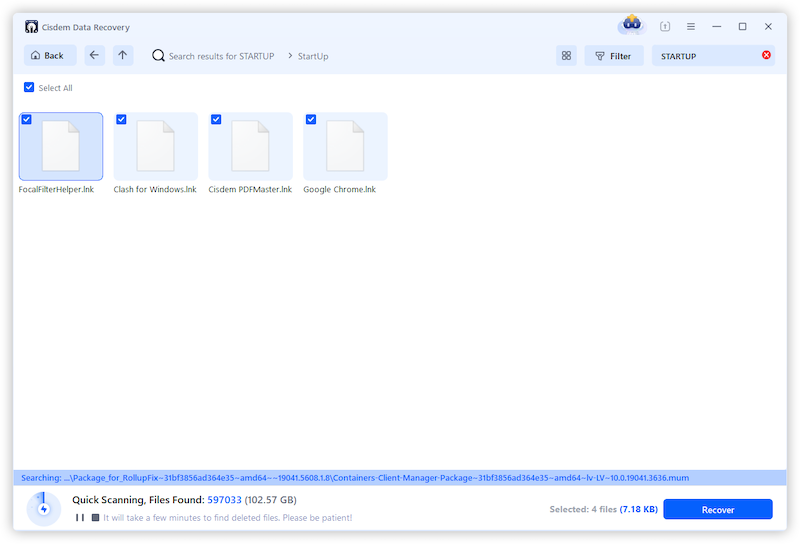Image resolution: width=800 pixels, height=544 pixels.
Task: Uncheck Clash for Windows.lnk checkbox
Action: click(121, 119)
